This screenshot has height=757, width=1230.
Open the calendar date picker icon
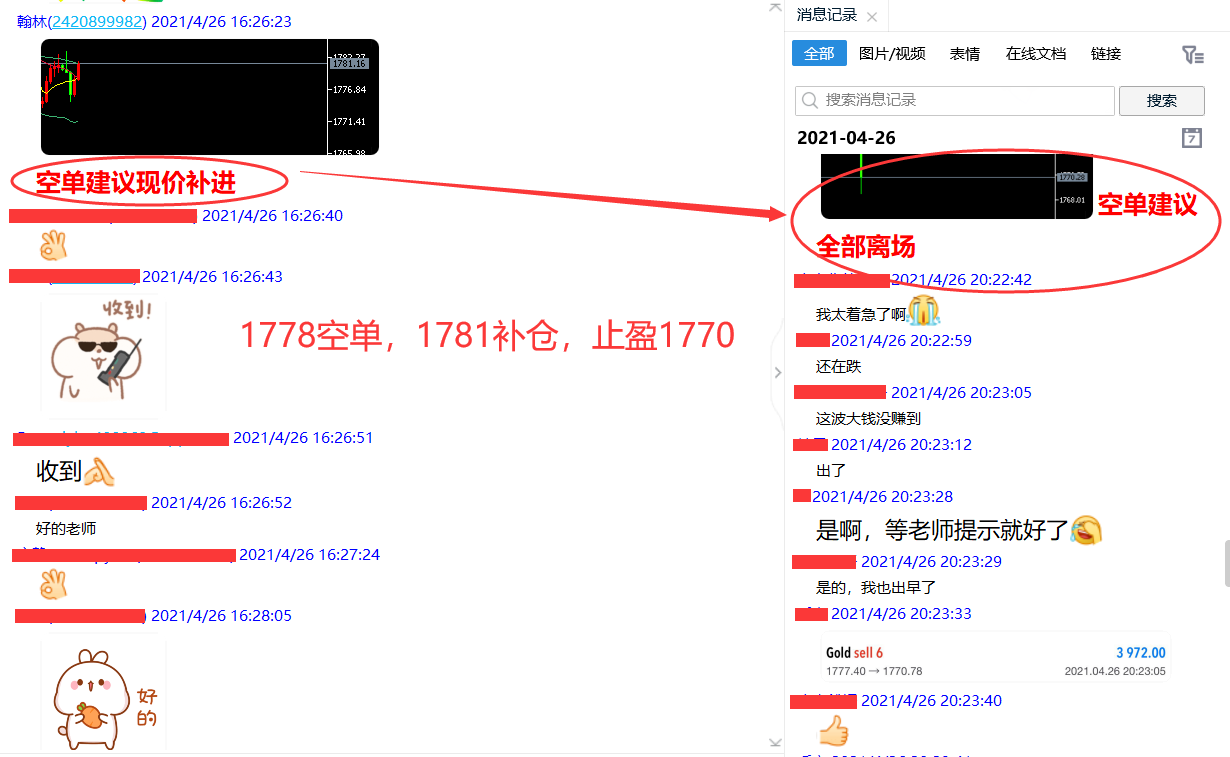(x=1191, y=138)
